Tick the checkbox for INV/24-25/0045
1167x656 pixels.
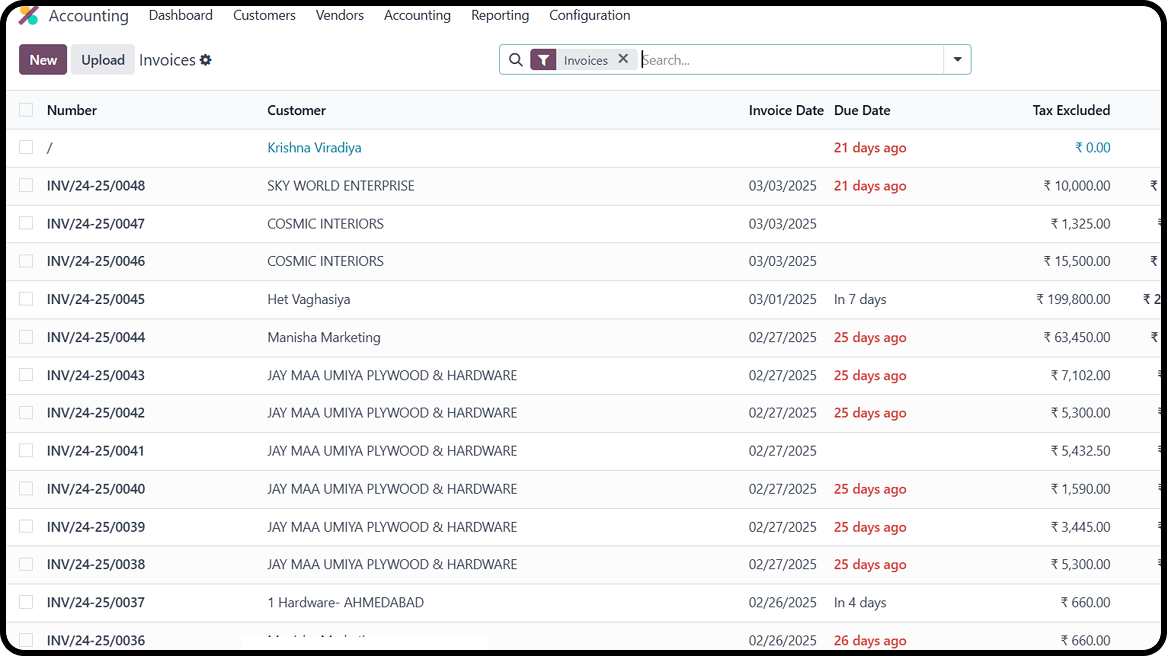pyautogui.click(x=26, y=299)
